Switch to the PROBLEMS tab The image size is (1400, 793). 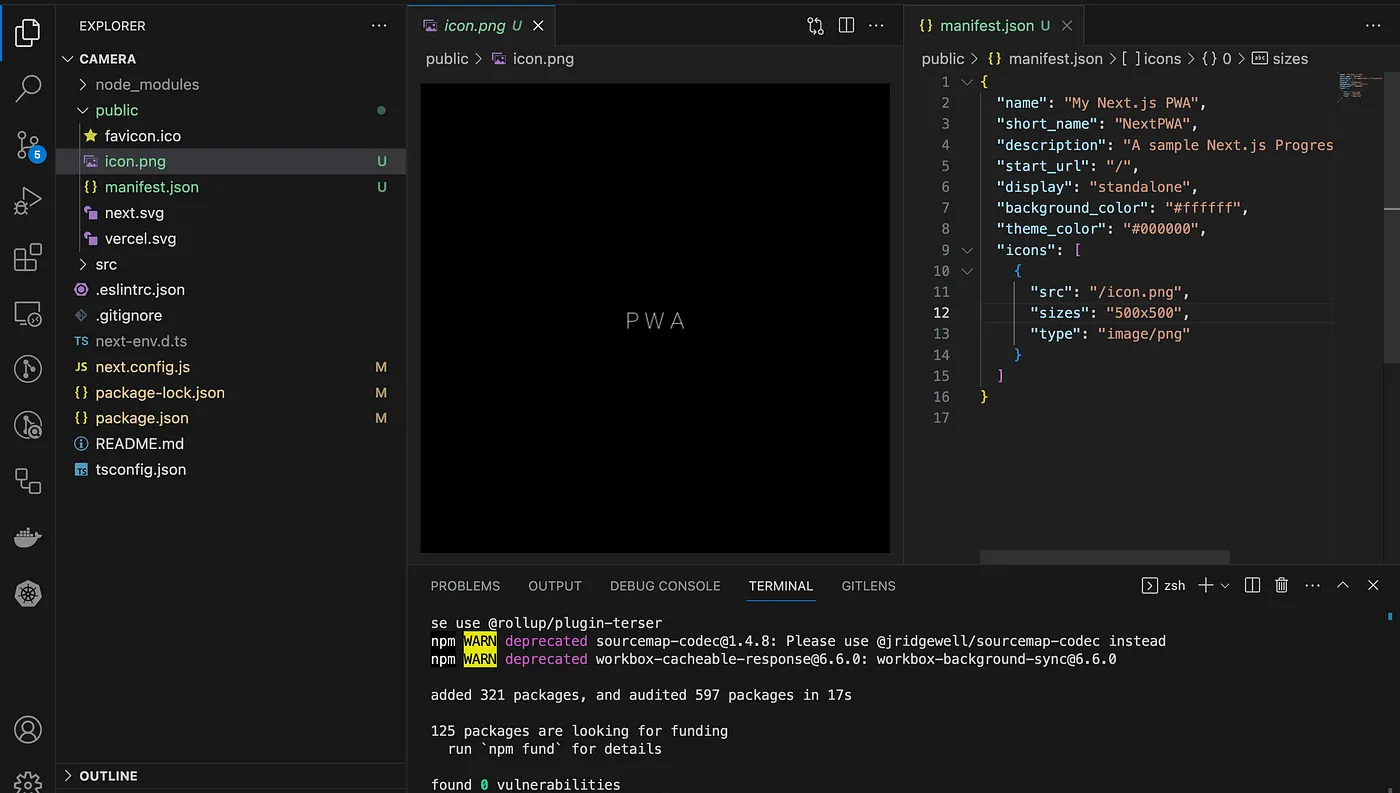[465, 586]
